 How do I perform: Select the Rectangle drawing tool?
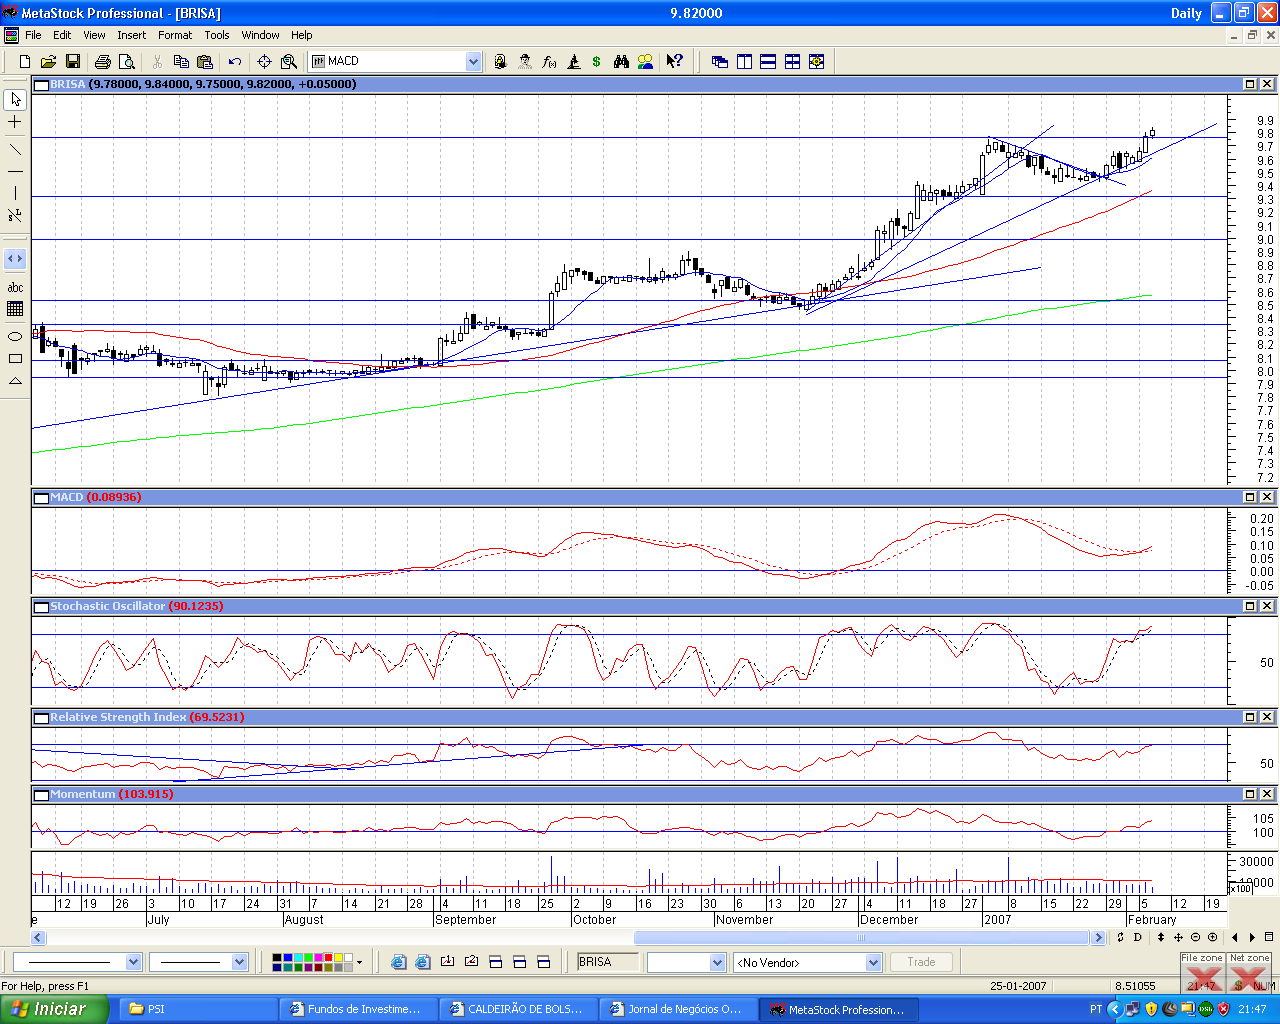15,358
